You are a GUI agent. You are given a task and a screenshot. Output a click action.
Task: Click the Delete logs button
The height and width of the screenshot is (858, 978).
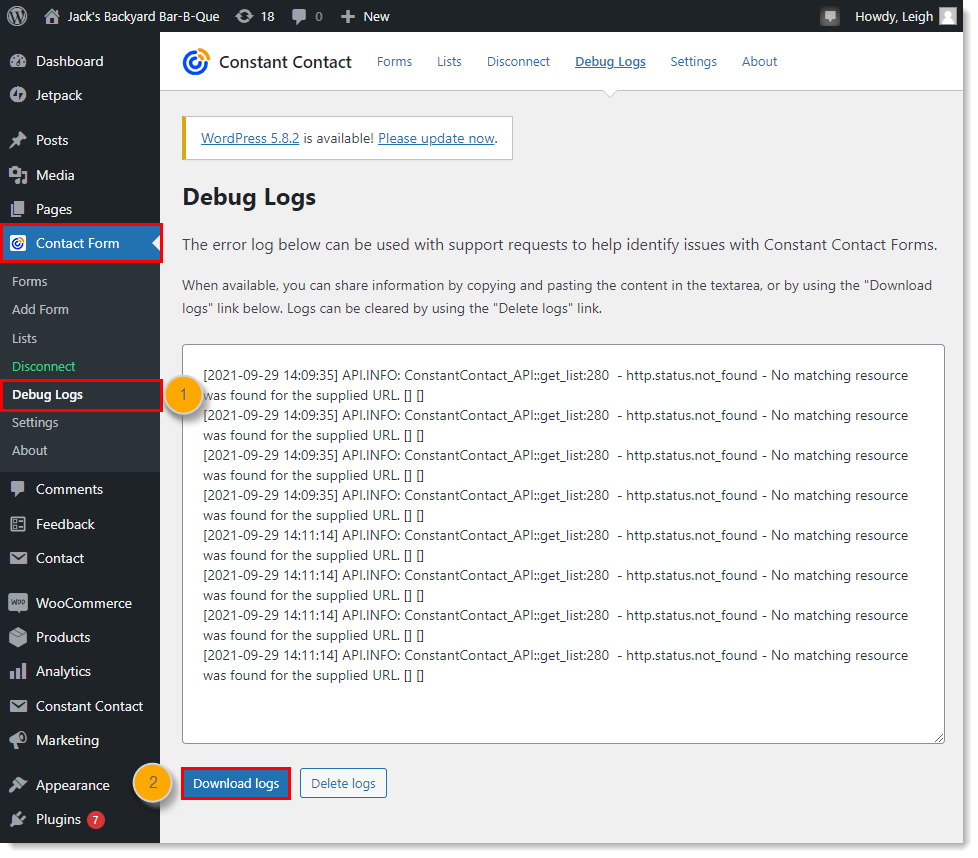pyautogui.click(x=343, y=783)
